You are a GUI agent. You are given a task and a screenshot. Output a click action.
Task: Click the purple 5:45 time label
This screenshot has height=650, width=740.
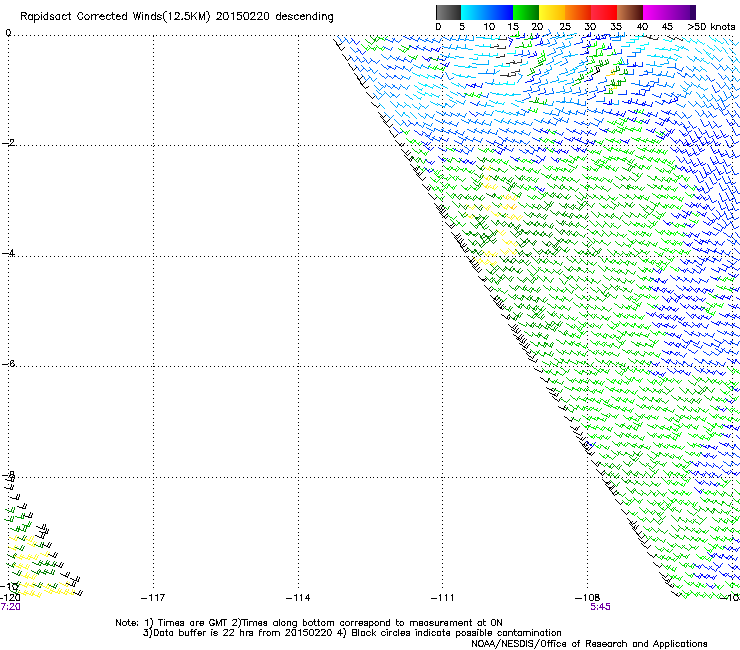[600, 607]
